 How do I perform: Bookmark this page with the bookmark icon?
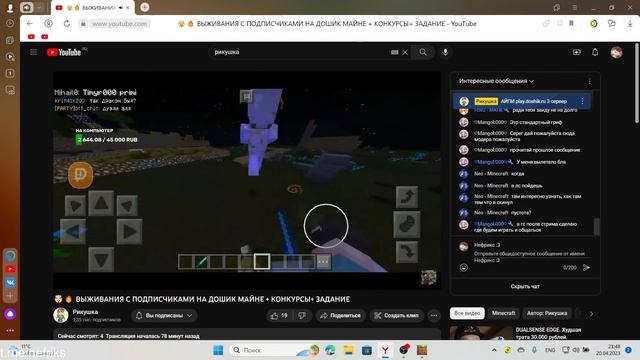coord(571,24)
